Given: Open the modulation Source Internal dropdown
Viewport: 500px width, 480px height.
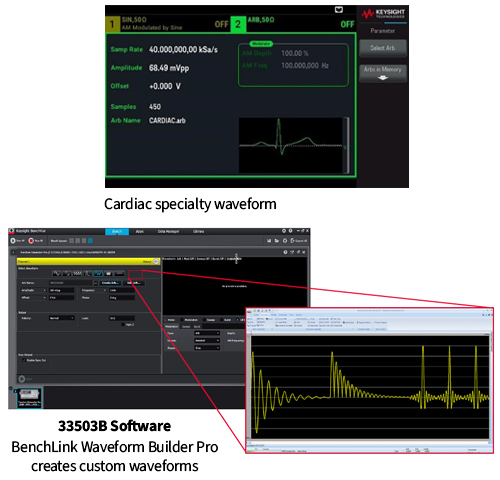Looking at the screenshot, I should (207, 340).
